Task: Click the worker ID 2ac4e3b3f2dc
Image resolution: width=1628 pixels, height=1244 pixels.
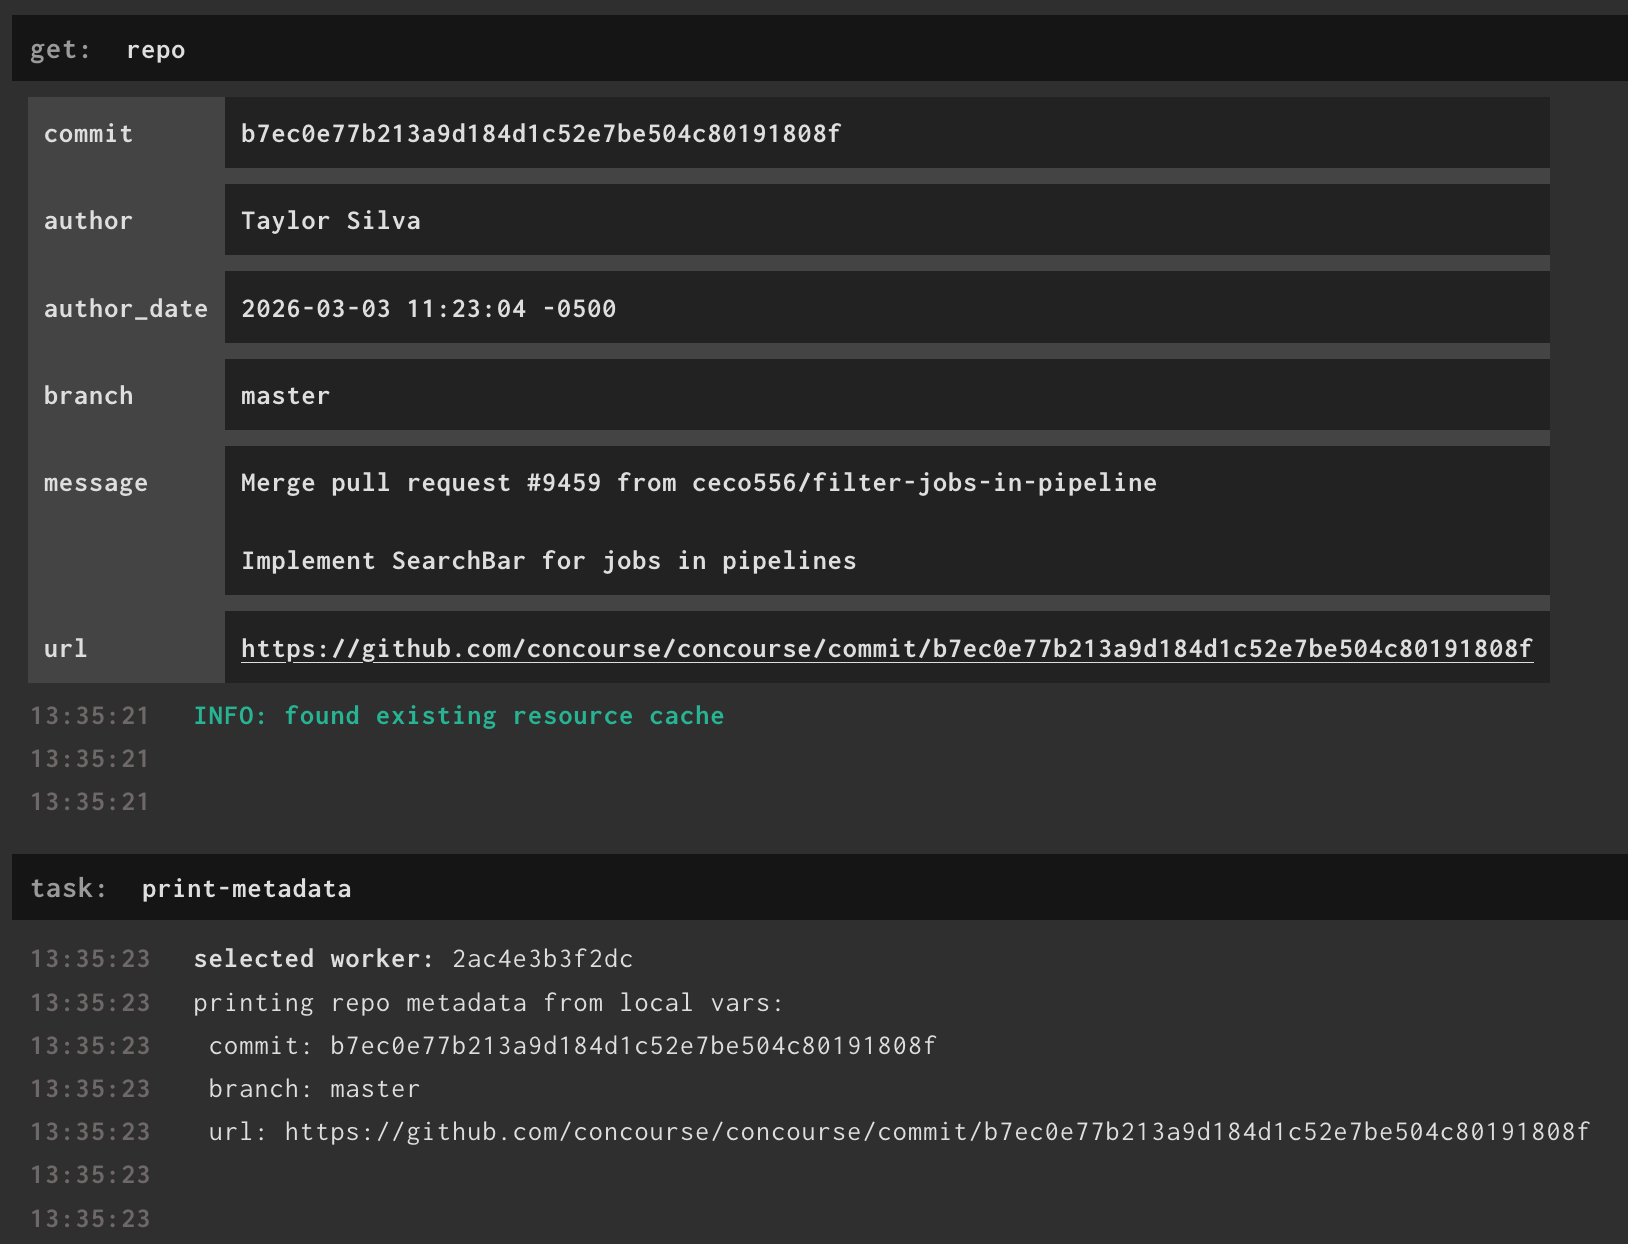Action: [x=542, y=959]
